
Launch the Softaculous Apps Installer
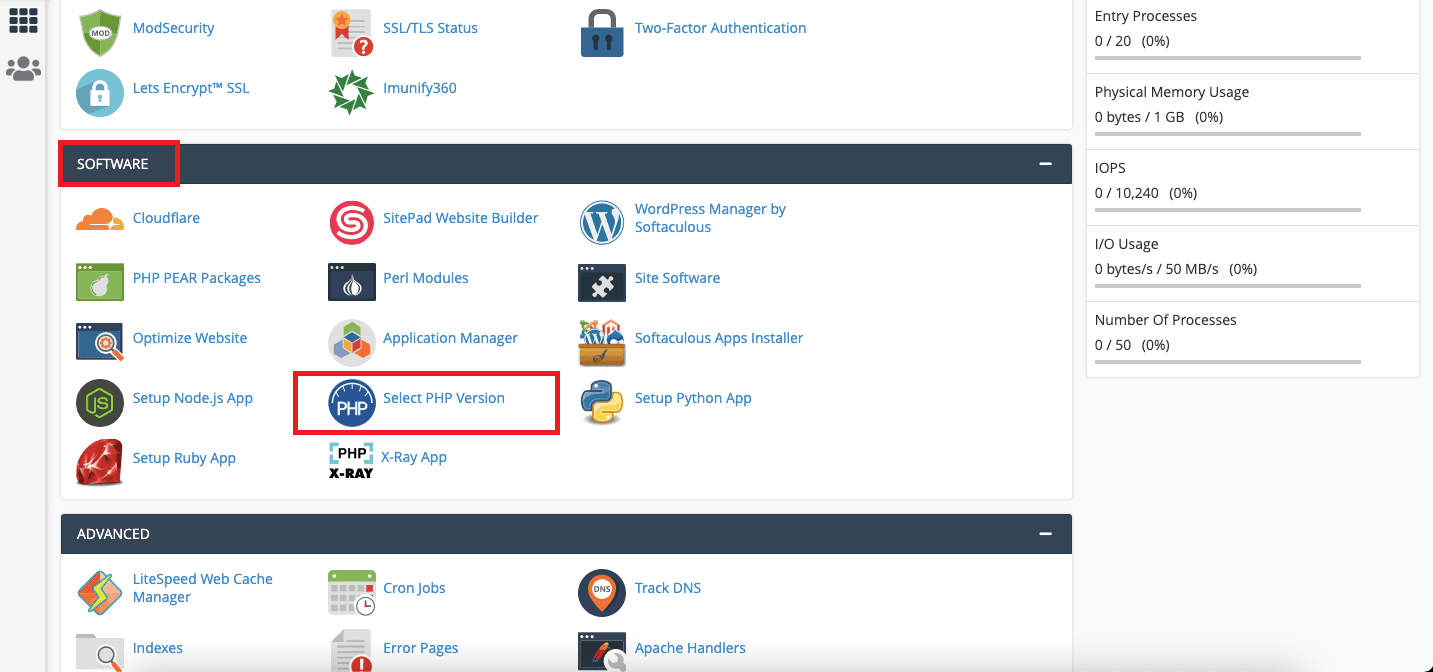718,337
